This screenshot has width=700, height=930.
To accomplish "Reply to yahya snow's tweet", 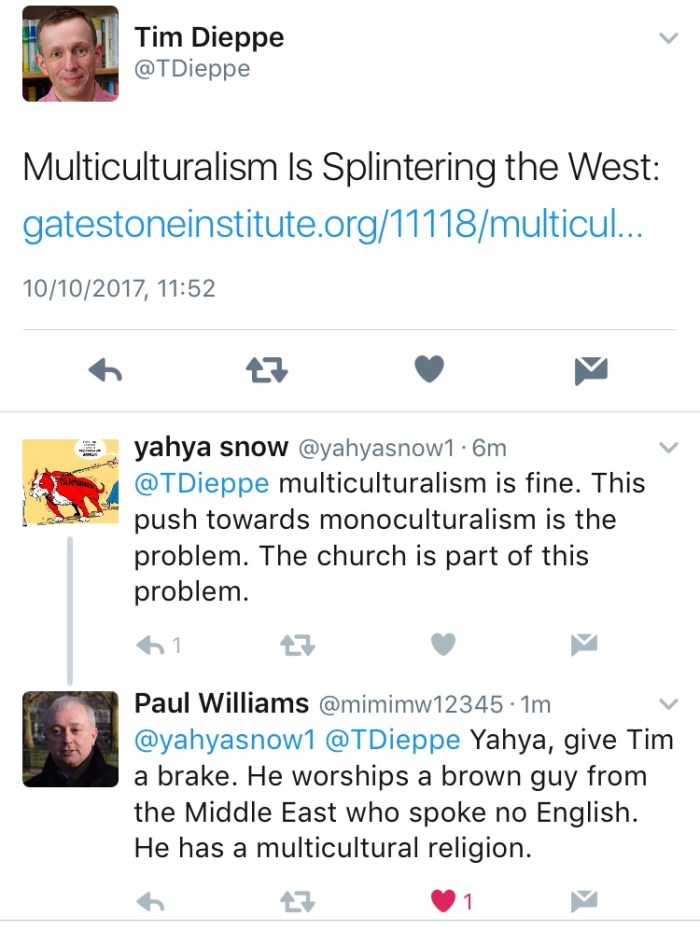I will click(x=150, y=646).
